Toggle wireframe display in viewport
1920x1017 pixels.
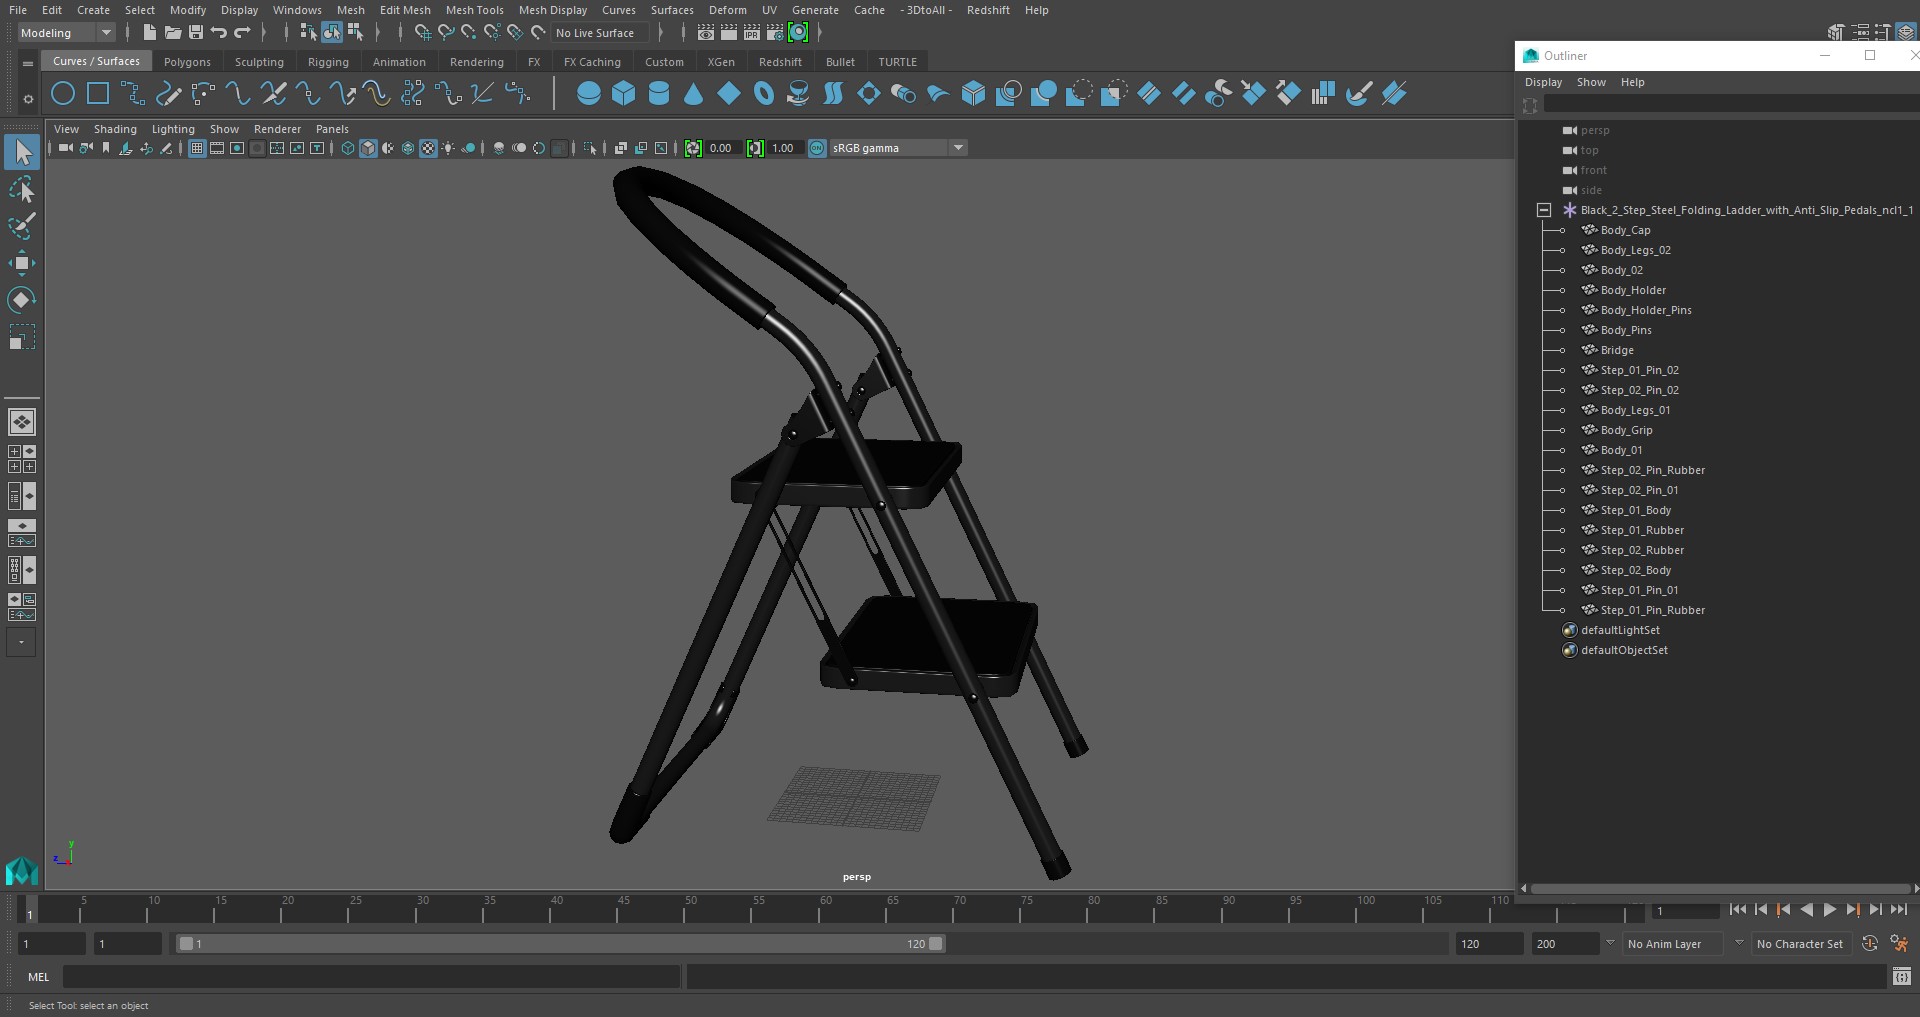point(348,148)
